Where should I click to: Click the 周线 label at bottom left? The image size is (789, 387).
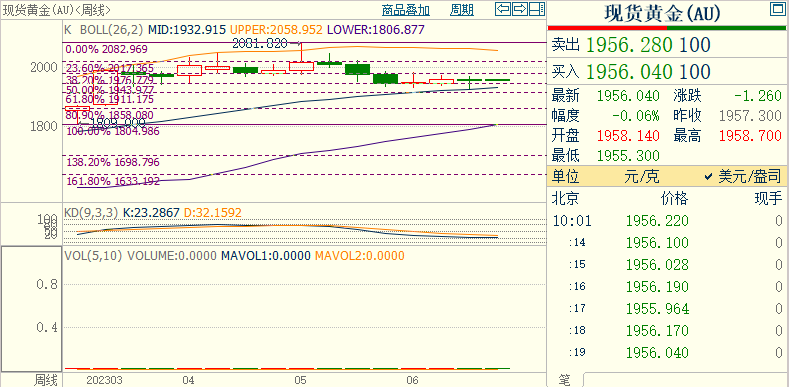[46, 379]
